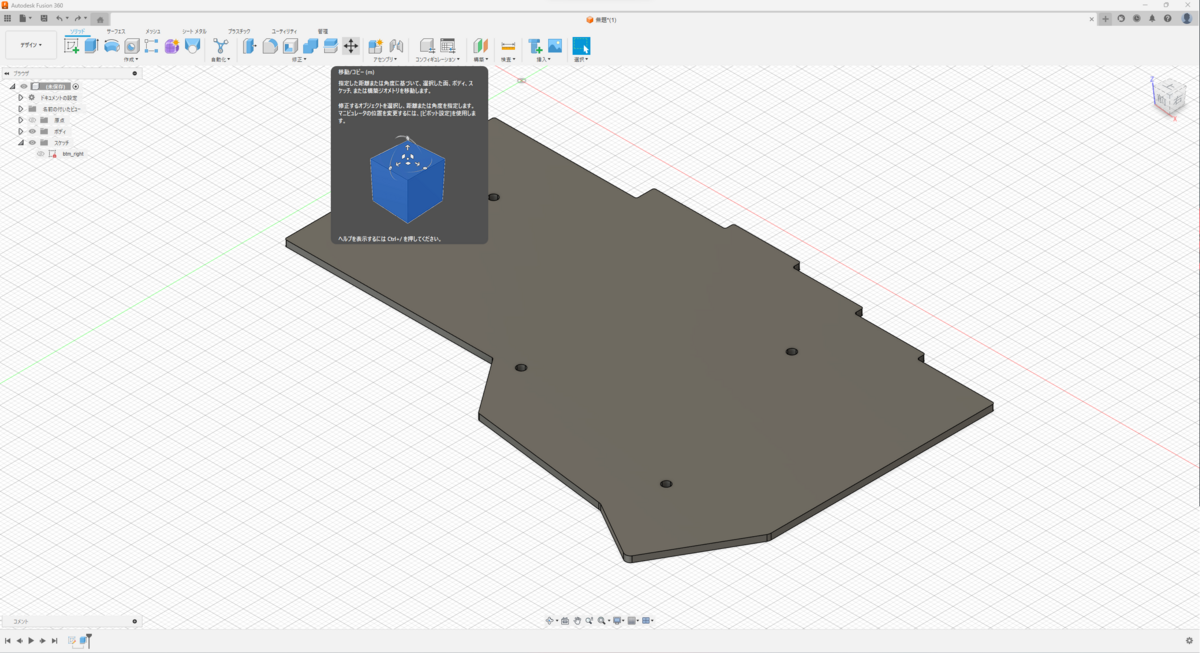This screenshot has height=653, width=1200.
Task: Click the Offset Plane construct icon
Action: point(480,45)
